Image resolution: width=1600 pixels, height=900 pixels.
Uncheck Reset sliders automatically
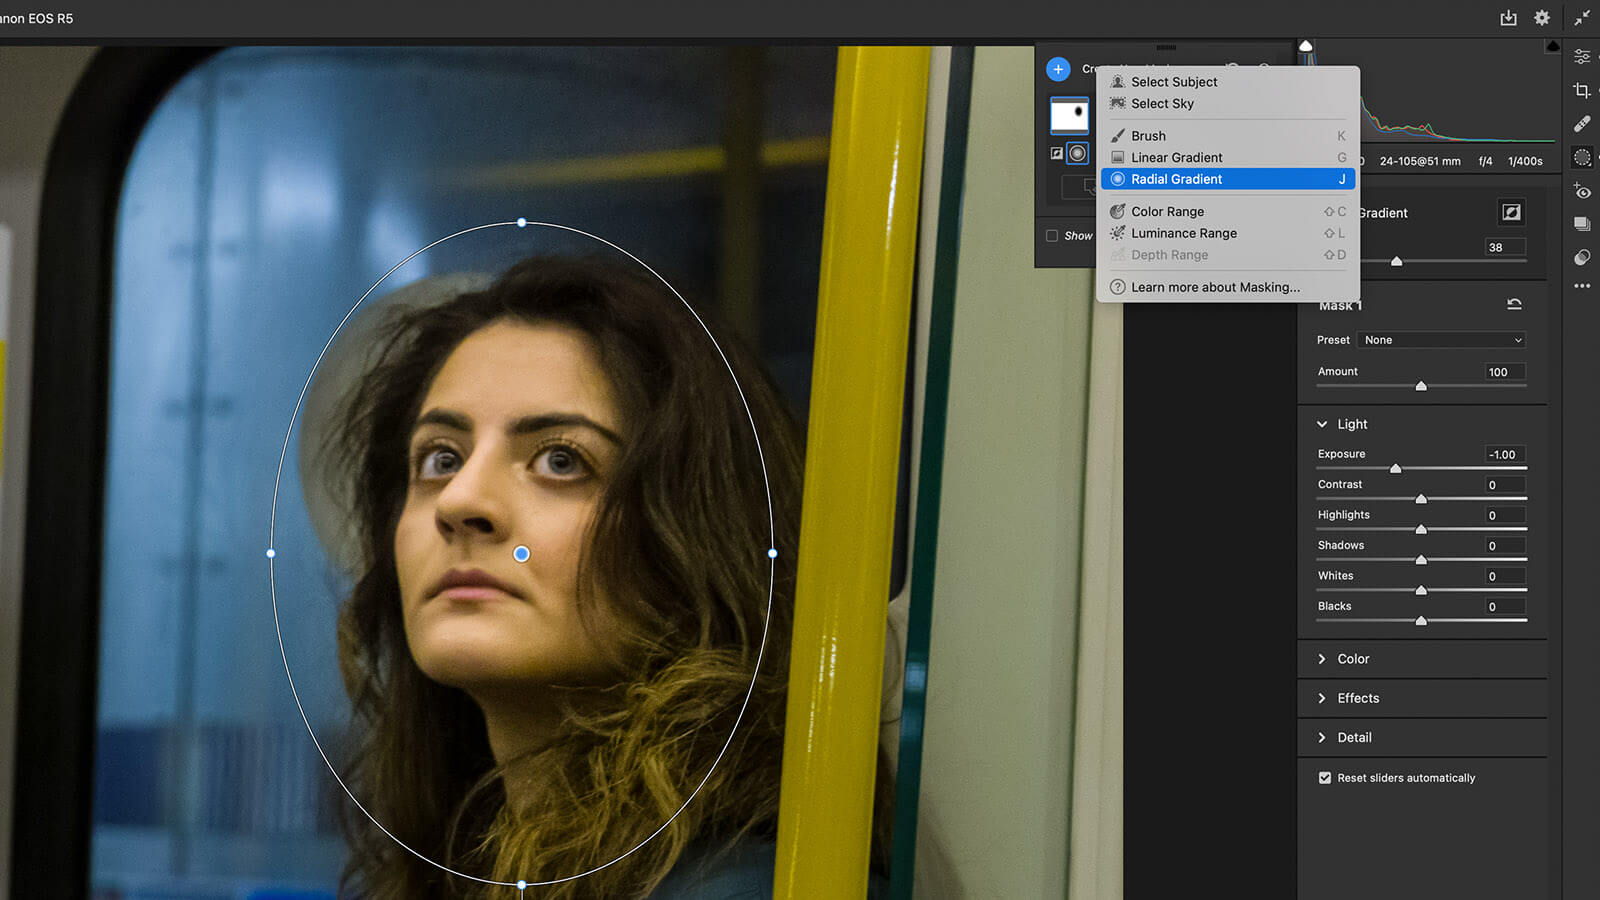[1325, 778]
